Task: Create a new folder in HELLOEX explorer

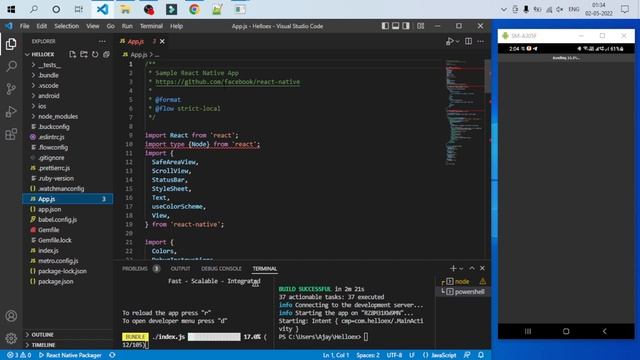Action: [84, 54]
